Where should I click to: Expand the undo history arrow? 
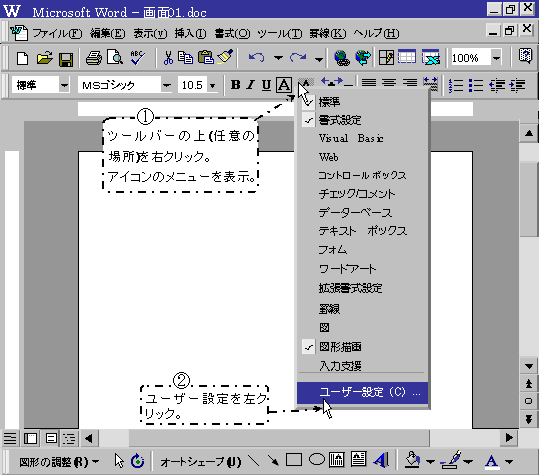coord(278,58)
